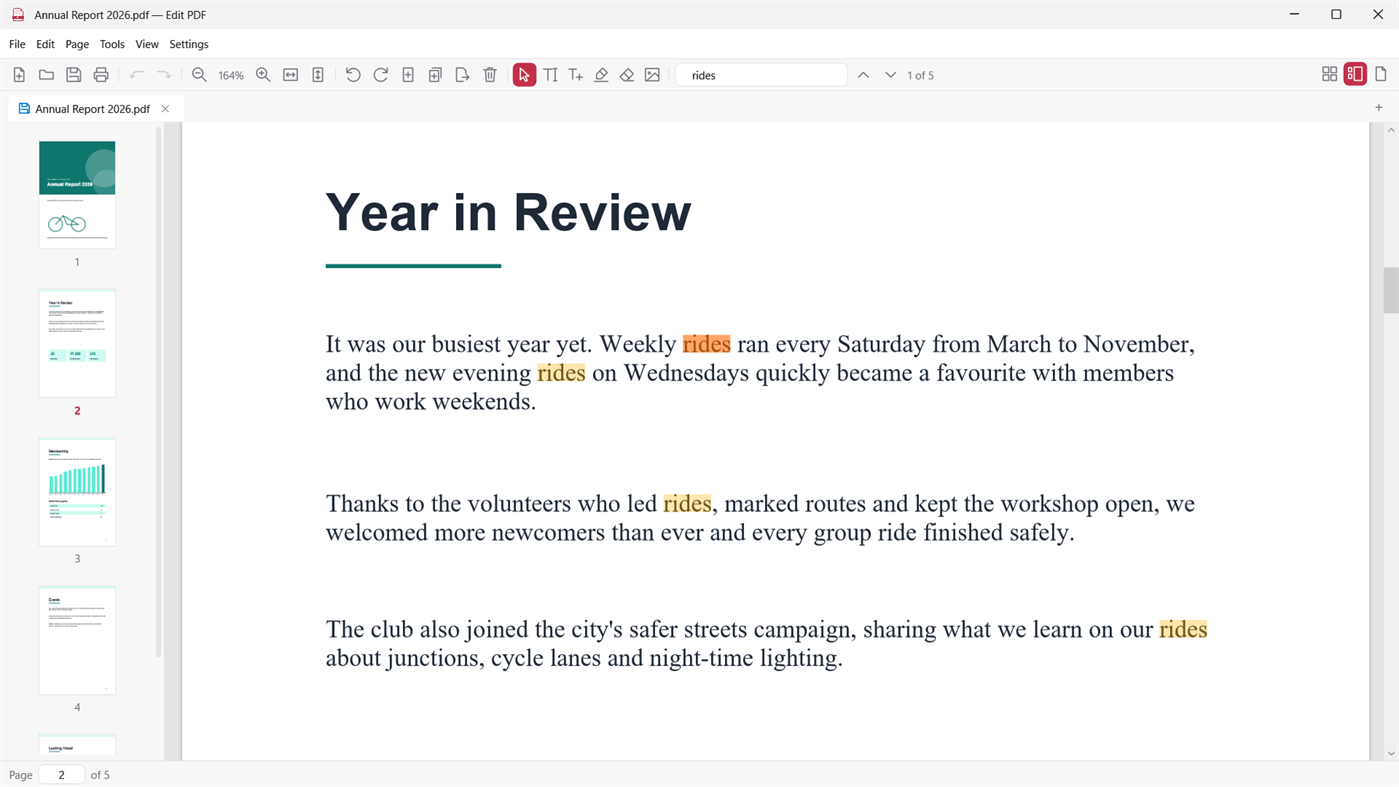Open page 4 thumbnail

[77, 640]
